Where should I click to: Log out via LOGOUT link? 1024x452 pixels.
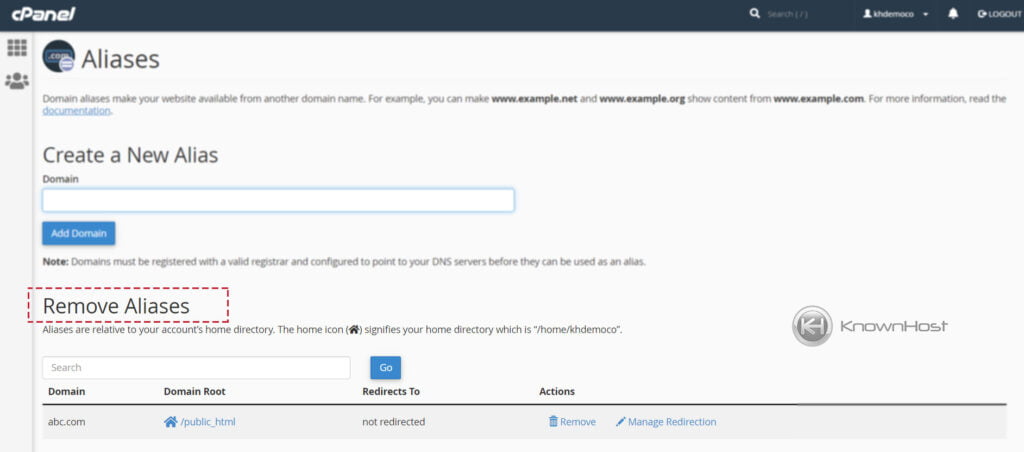pyautogui.click(x=999, y=14)
